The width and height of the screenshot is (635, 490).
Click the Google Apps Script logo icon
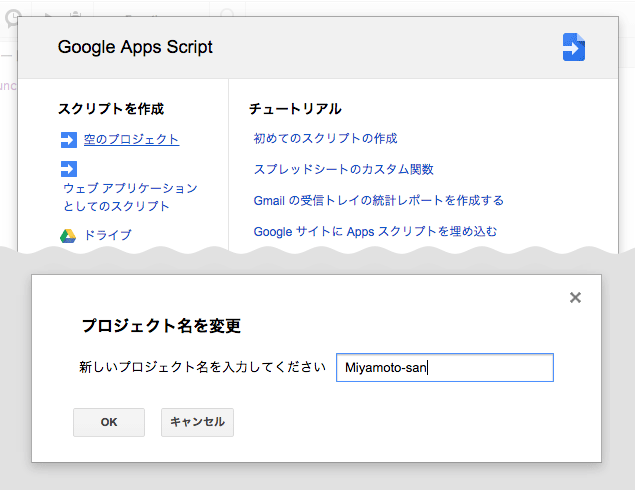(573, 47)
